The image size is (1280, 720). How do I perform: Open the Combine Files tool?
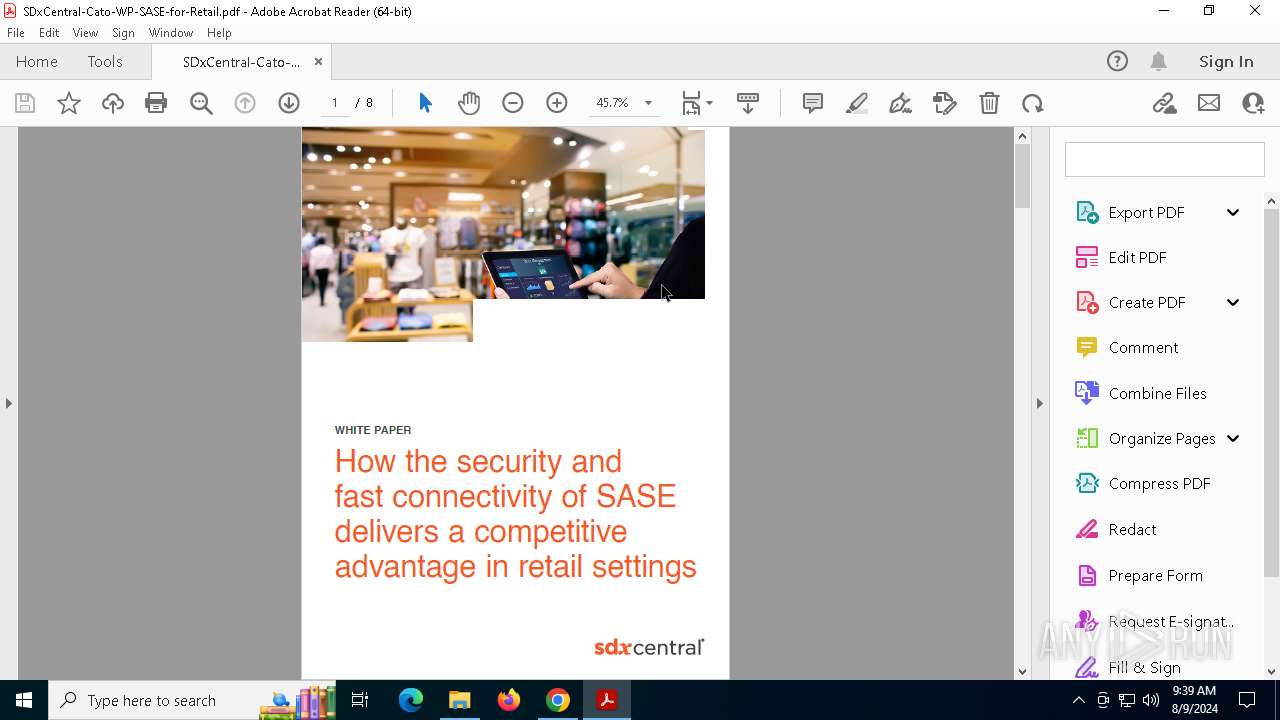point(1157,393)
